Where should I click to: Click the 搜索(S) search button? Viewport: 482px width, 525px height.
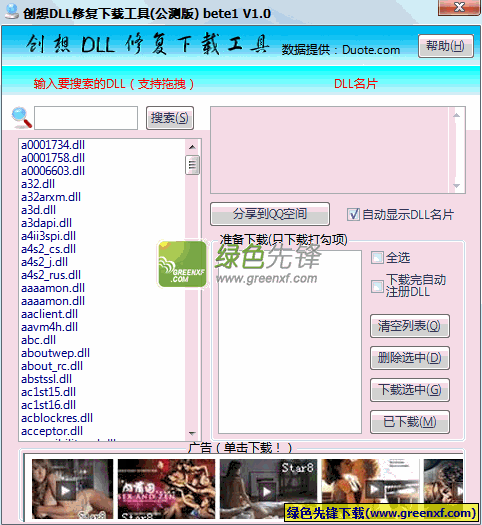tap(170, 118)
